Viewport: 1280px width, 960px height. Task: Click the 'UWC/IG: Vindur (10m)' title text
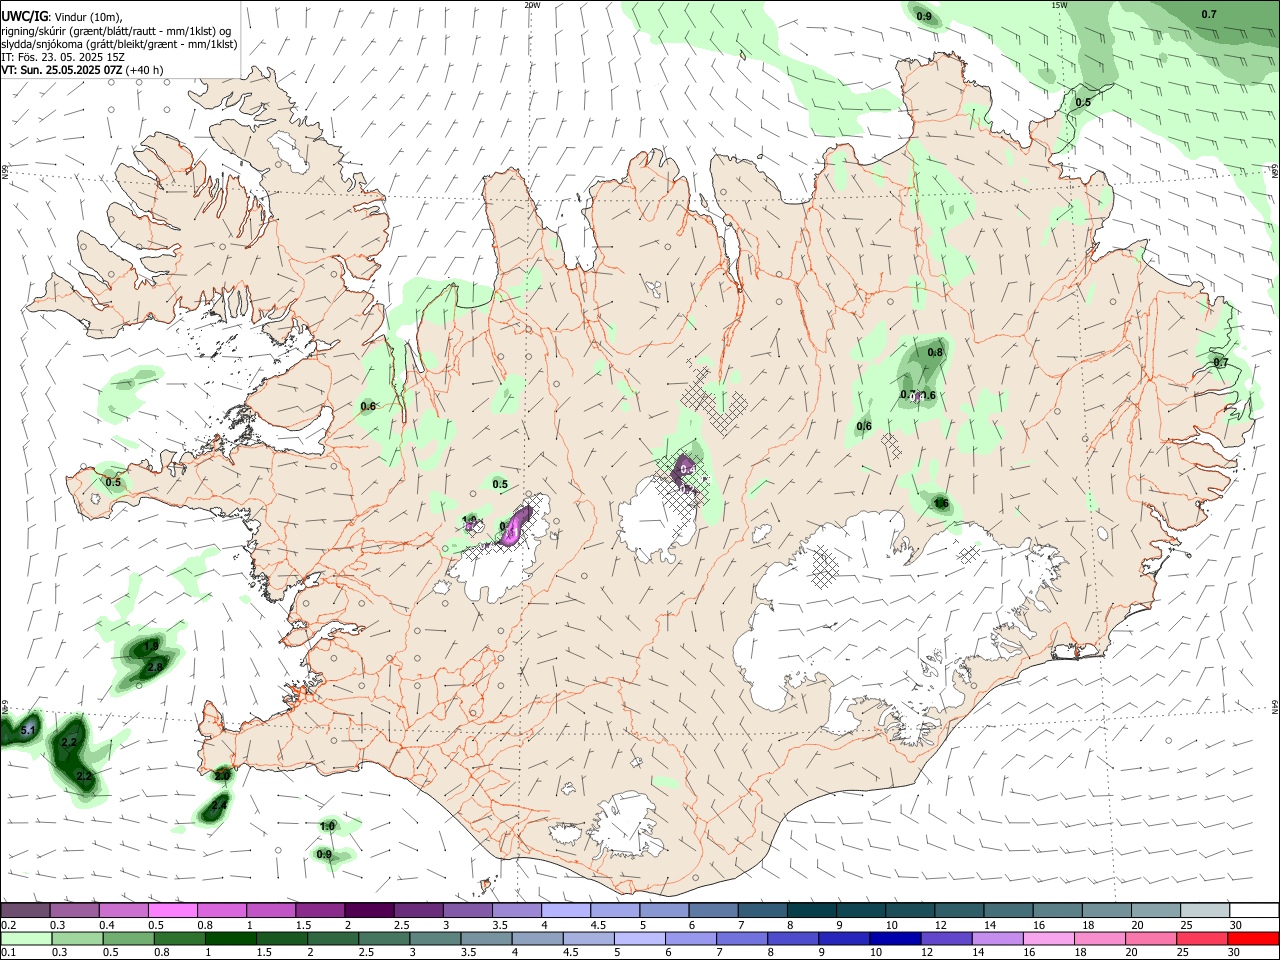pos(62,17)
